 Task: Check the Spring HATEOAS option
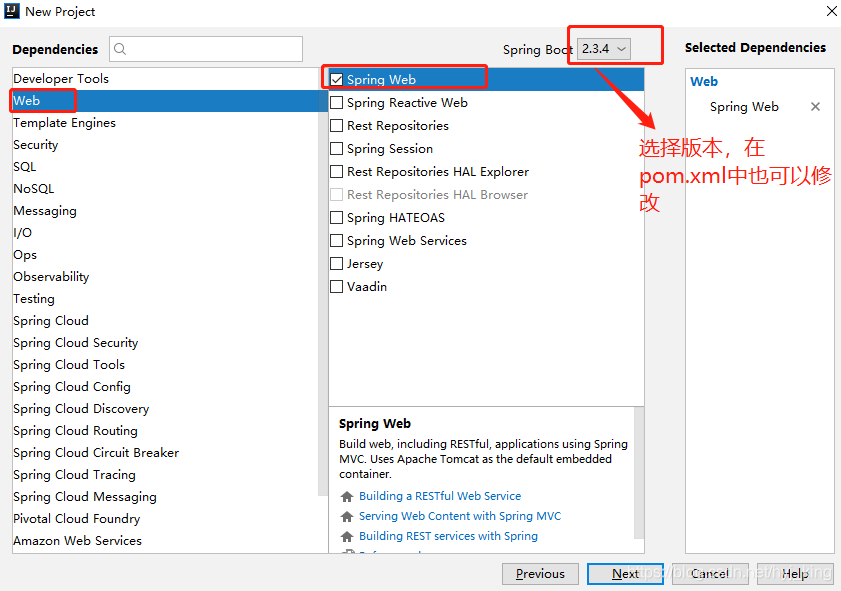[x=336, y=218]
